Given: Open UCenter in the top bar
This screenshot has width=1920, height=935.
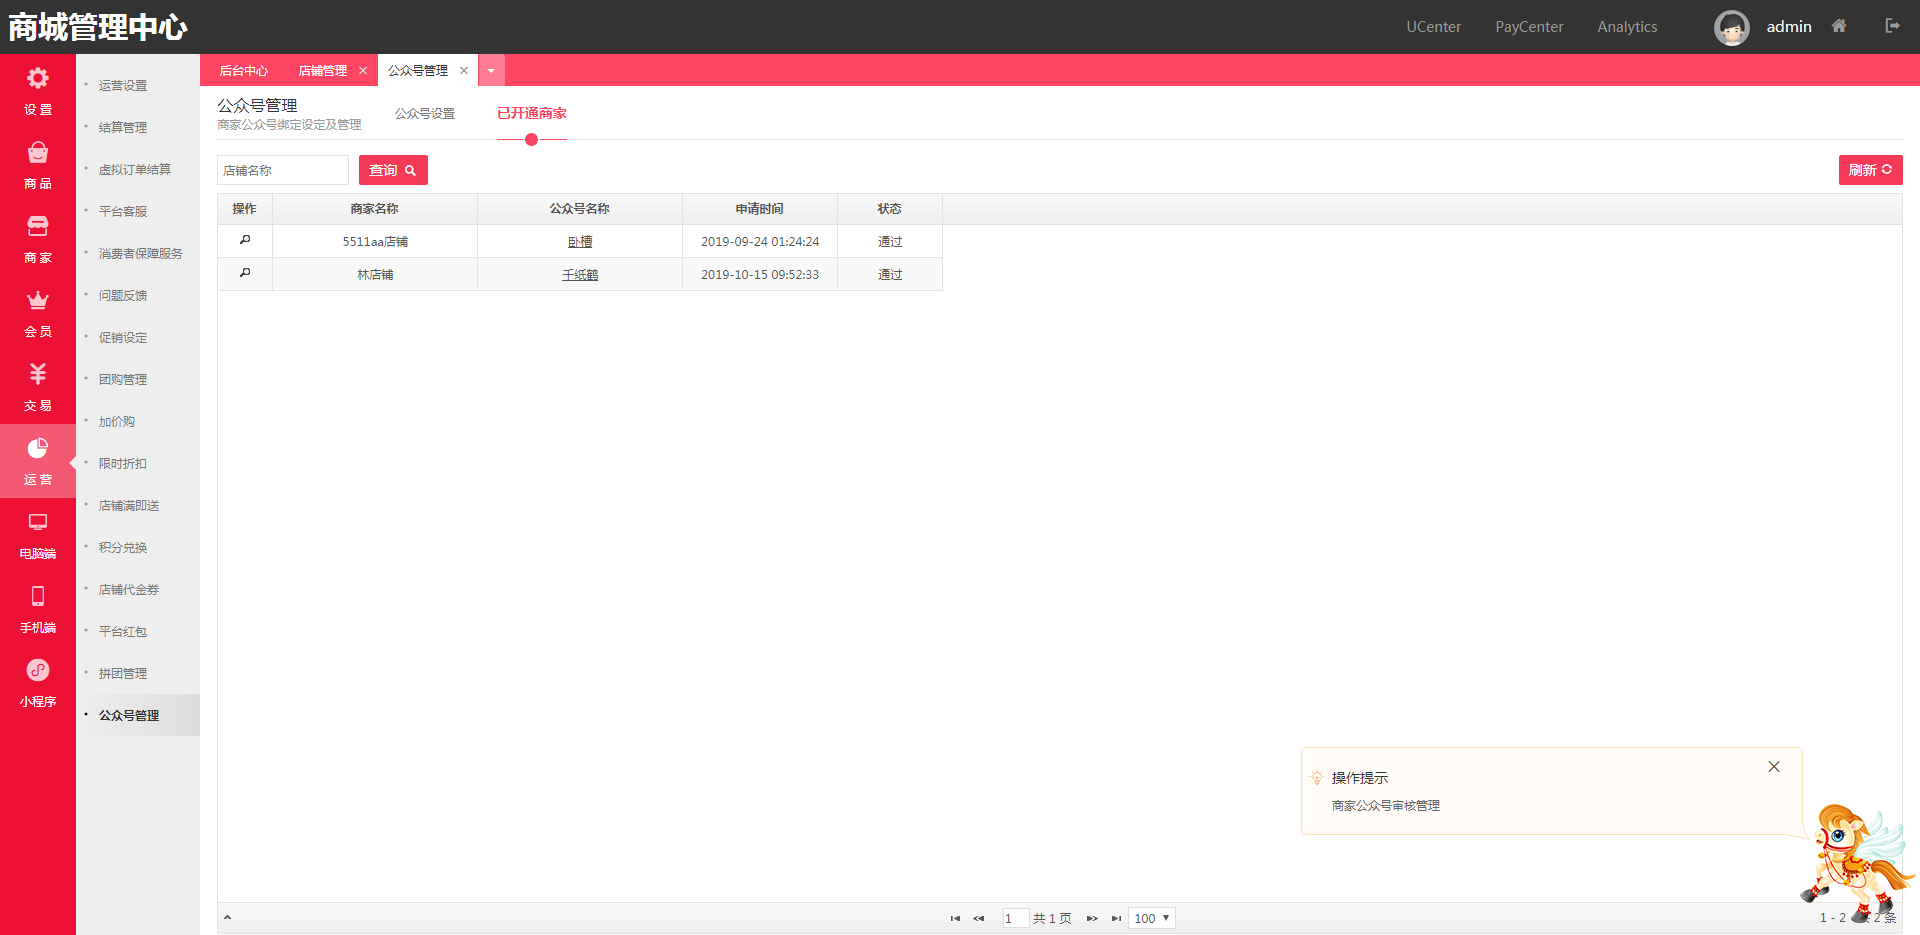Looking at the screenshot, I should (x=1434, y=27).
